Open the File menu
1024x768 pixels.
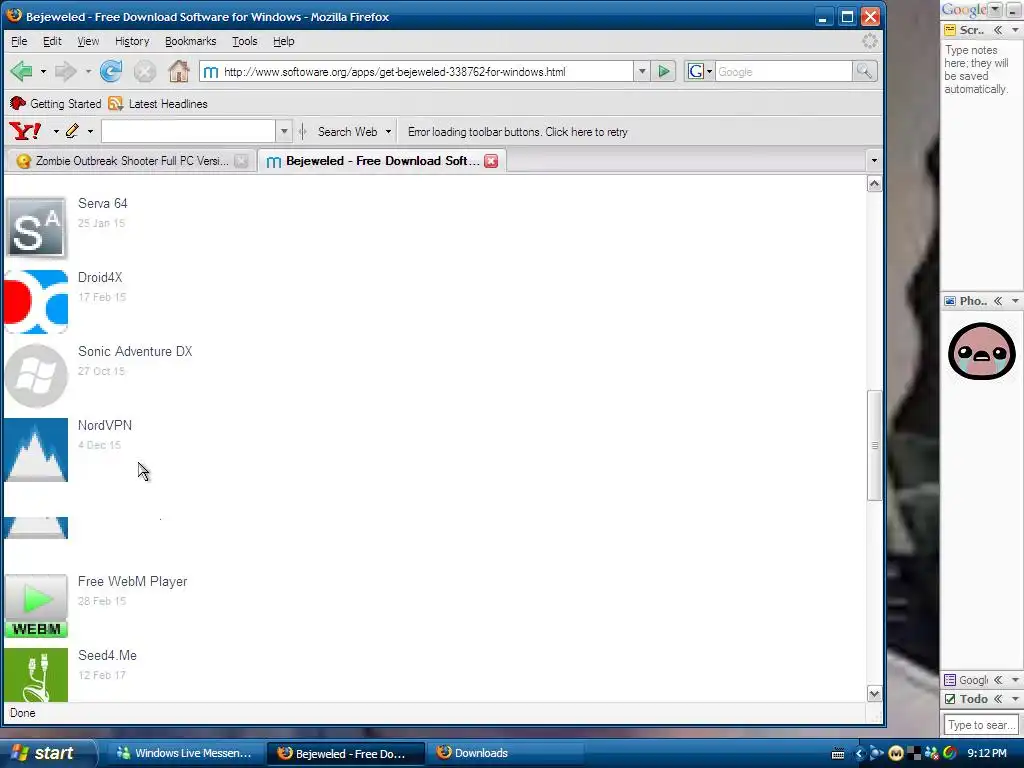coord(19,41)
